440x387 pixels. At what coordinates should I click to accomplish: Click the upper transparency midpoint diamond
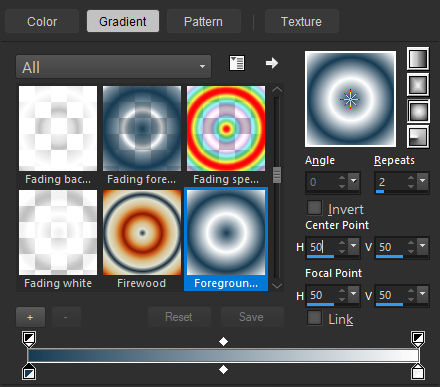(x=223, y=342)
